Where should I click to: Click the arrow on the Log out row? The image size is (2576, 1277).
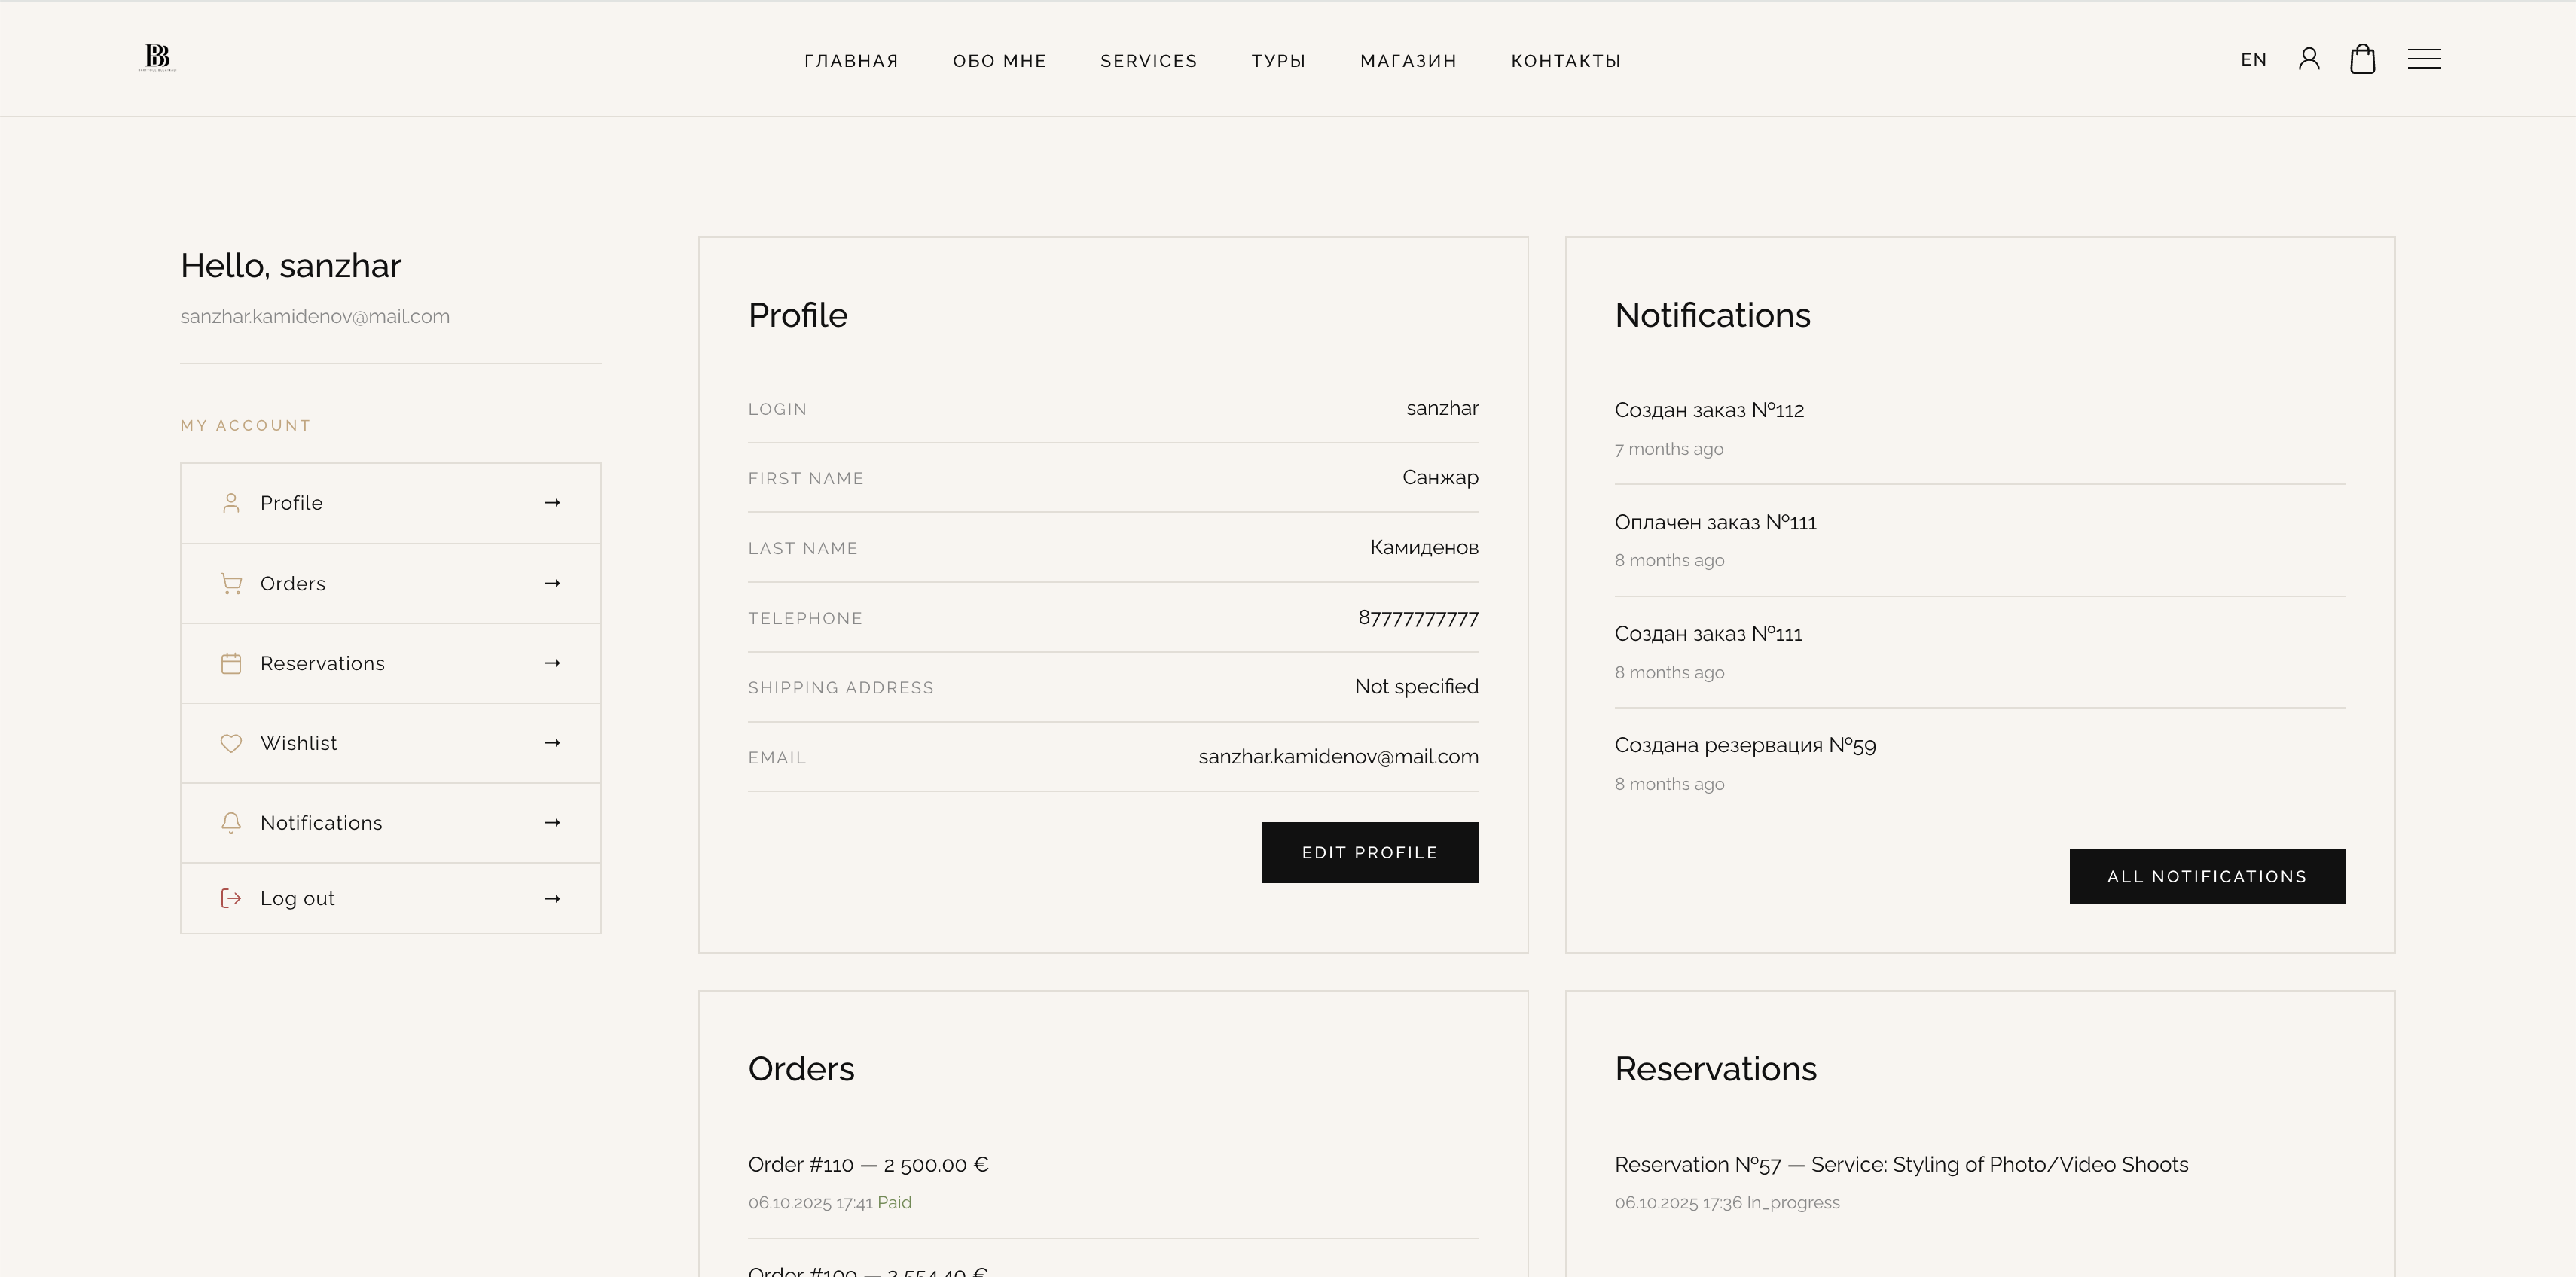(x=552, y=898)
